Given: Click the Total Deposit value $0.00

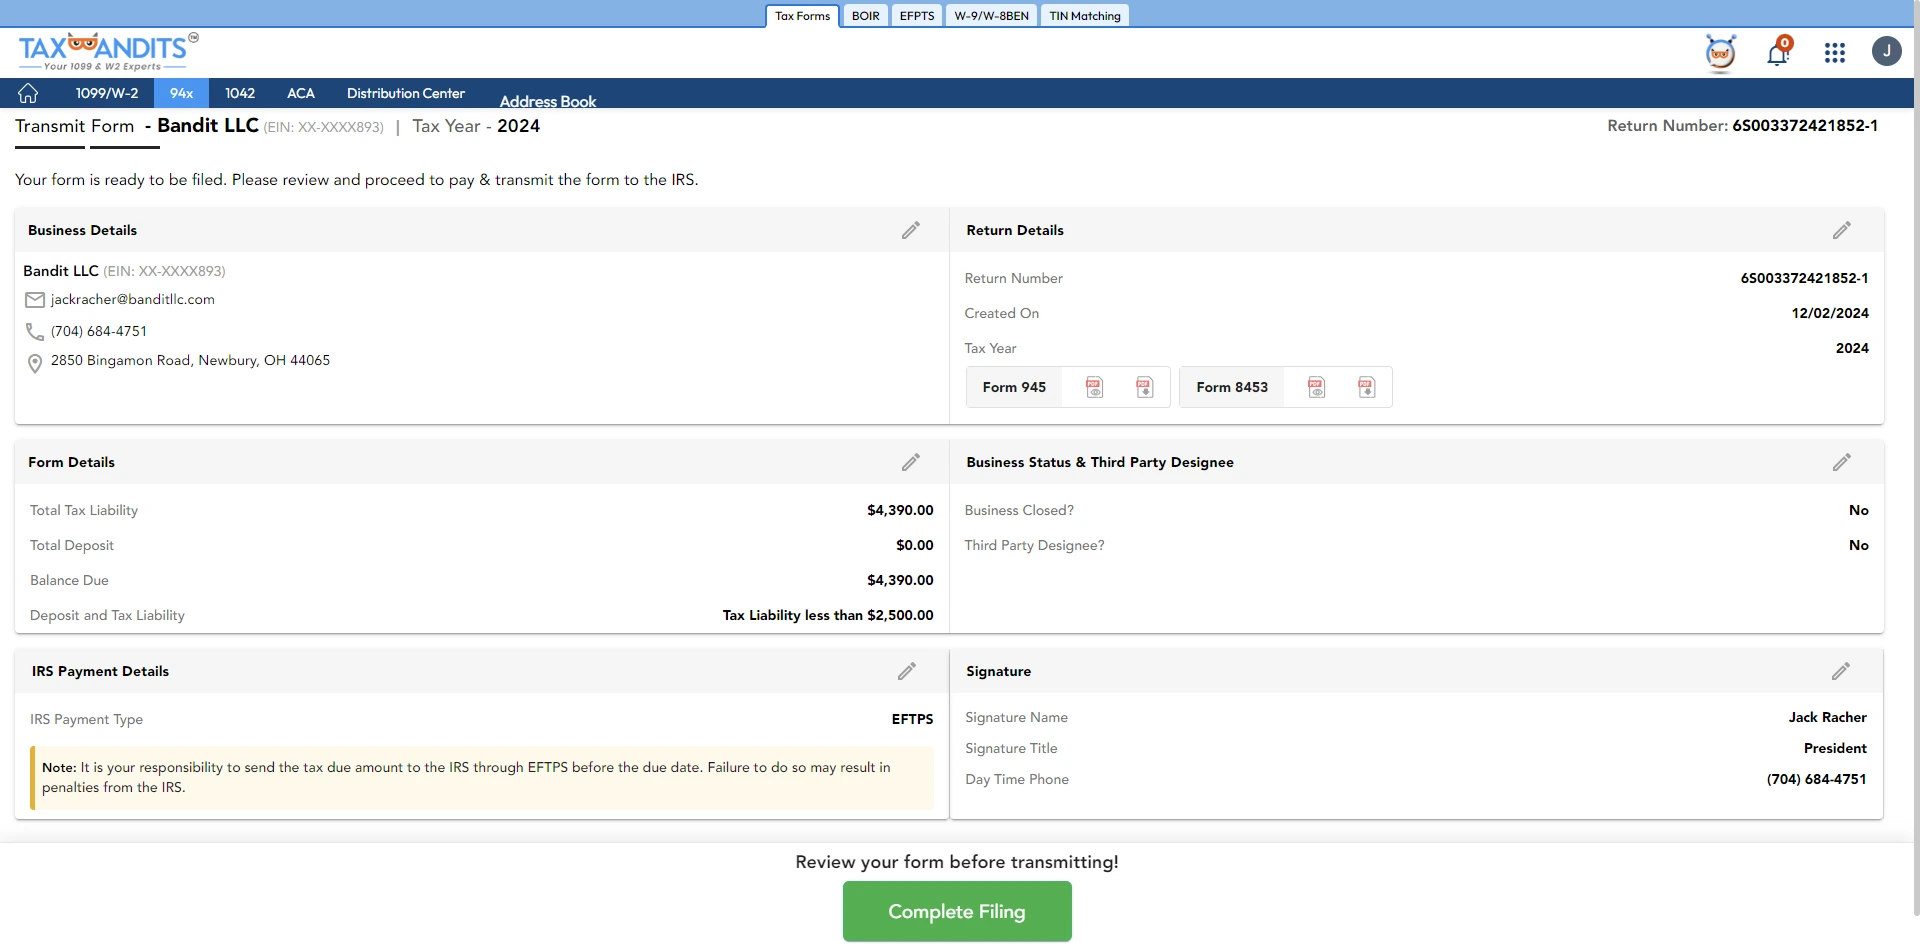Looking at the screenshot, I should 914,545.
